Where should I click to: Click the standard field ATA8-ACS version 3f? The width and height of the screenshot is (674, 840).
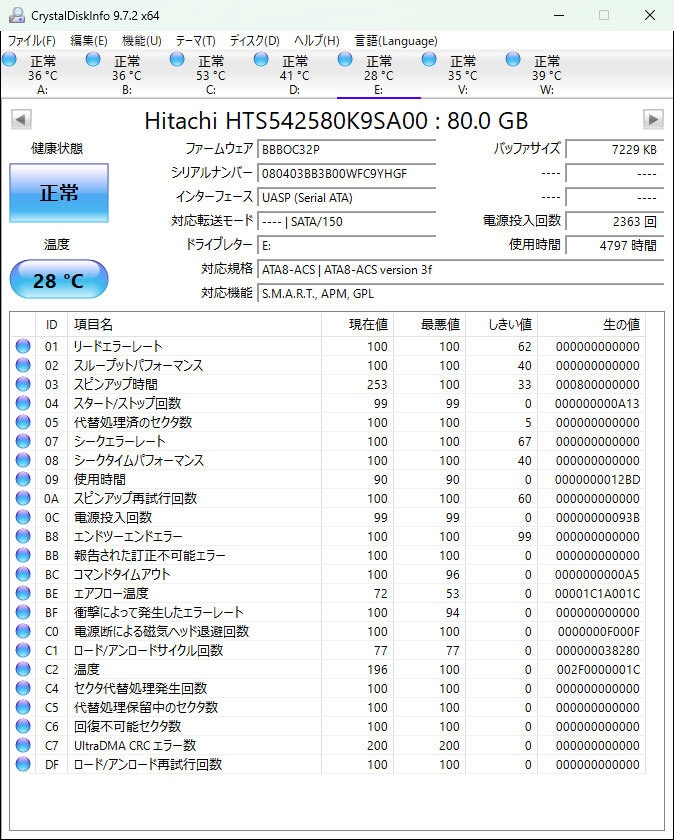460,269
